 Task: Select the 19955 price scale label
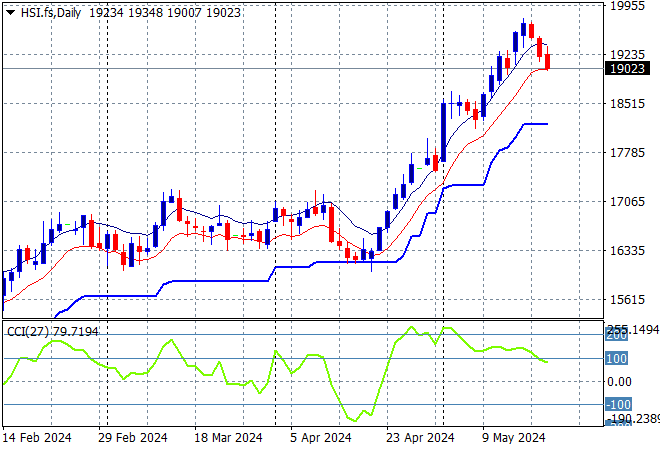pos(628,6)
